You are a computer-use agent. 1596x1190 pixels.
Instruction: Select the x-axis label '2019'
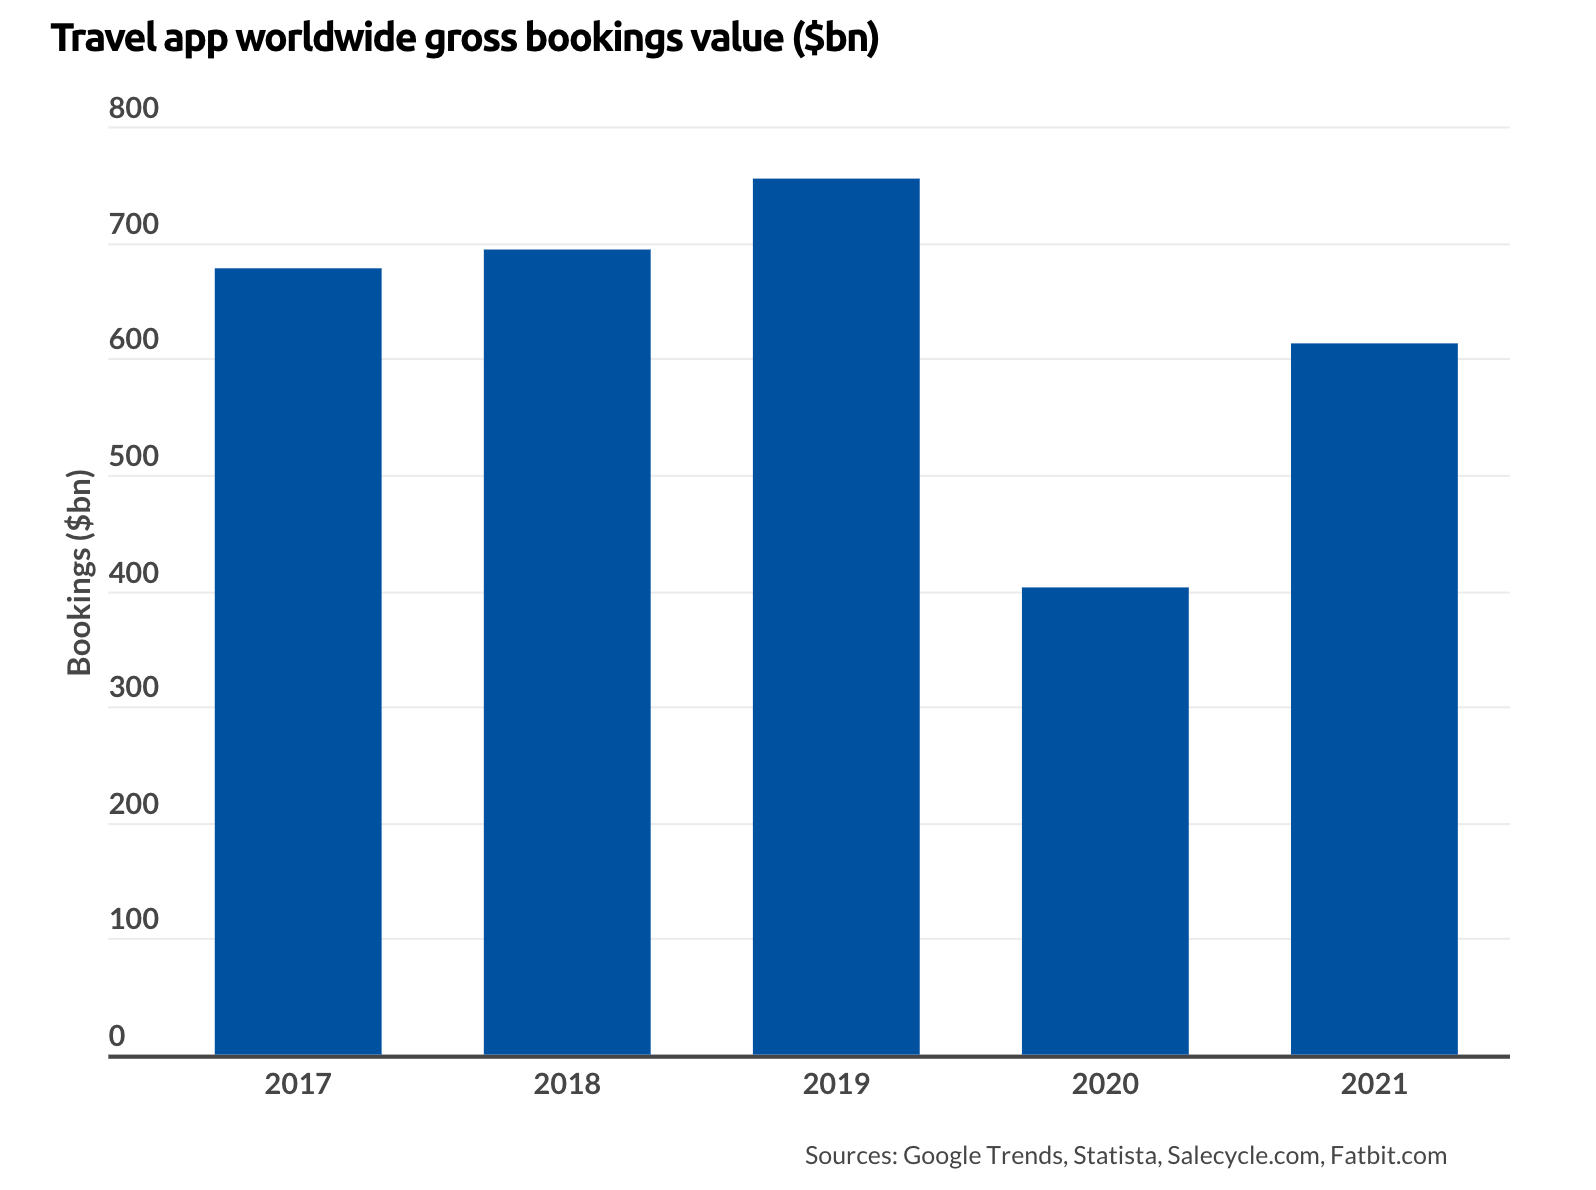click(836, 1084)
